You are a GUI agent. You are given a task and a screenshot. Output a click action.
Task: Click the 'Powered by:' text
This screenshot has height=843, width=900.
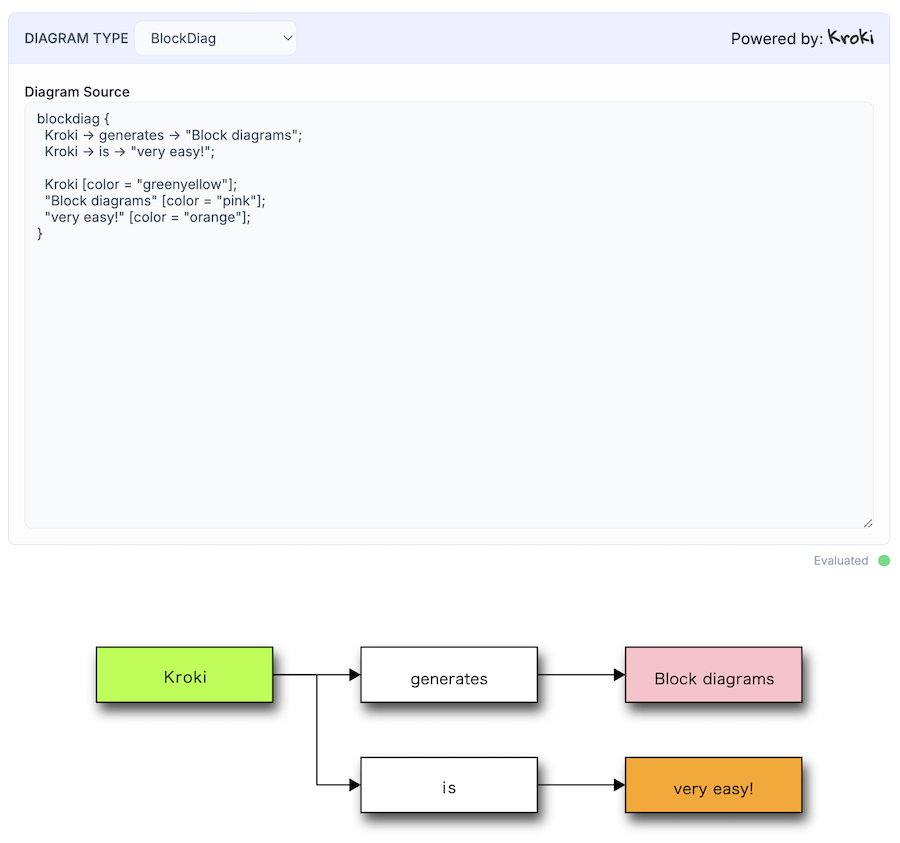[777, 38]
